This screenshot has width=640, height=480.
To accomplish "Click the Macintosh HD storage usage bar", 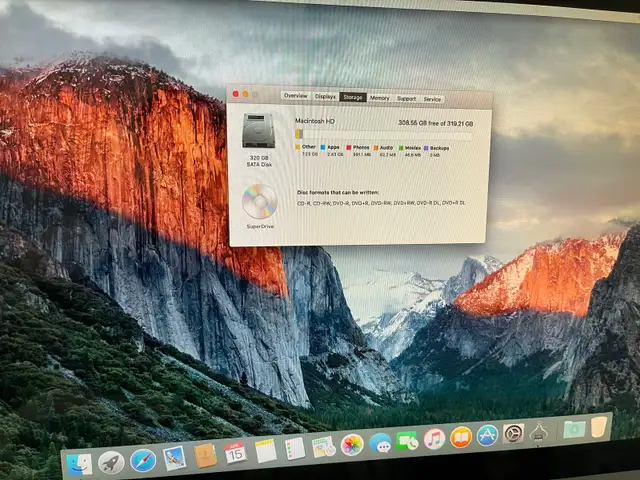I will 384,135.
